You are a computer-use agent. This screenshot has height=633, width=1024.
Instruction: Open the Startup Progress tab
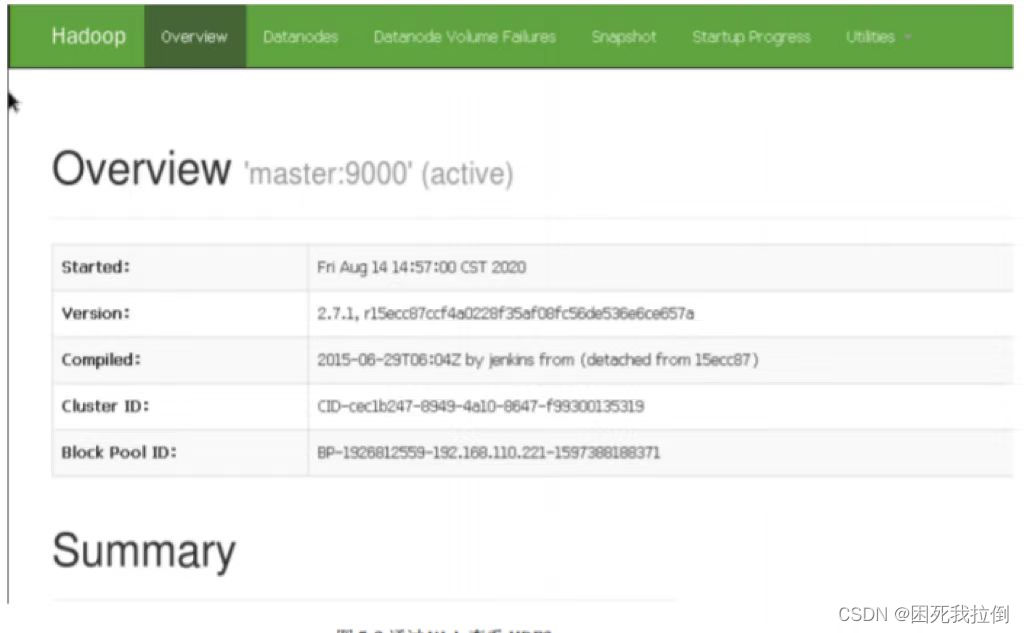pos(751,37)
